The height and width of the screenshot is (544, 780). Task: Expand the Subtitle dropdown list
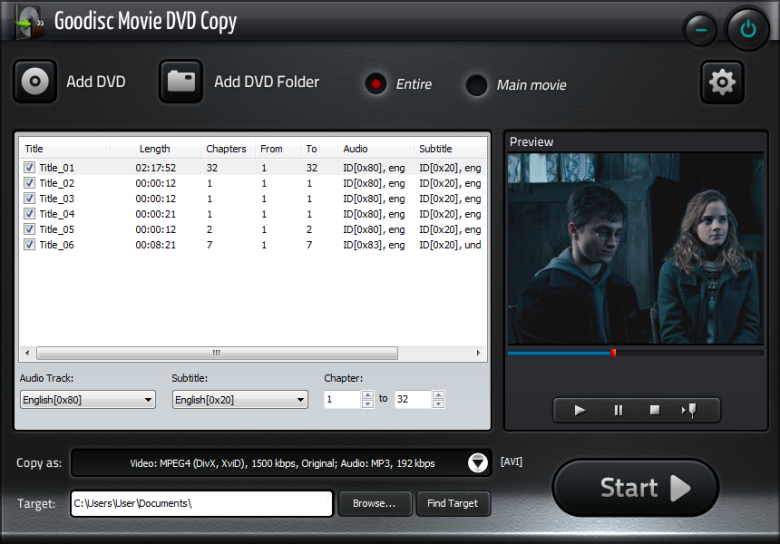(240, 400)
